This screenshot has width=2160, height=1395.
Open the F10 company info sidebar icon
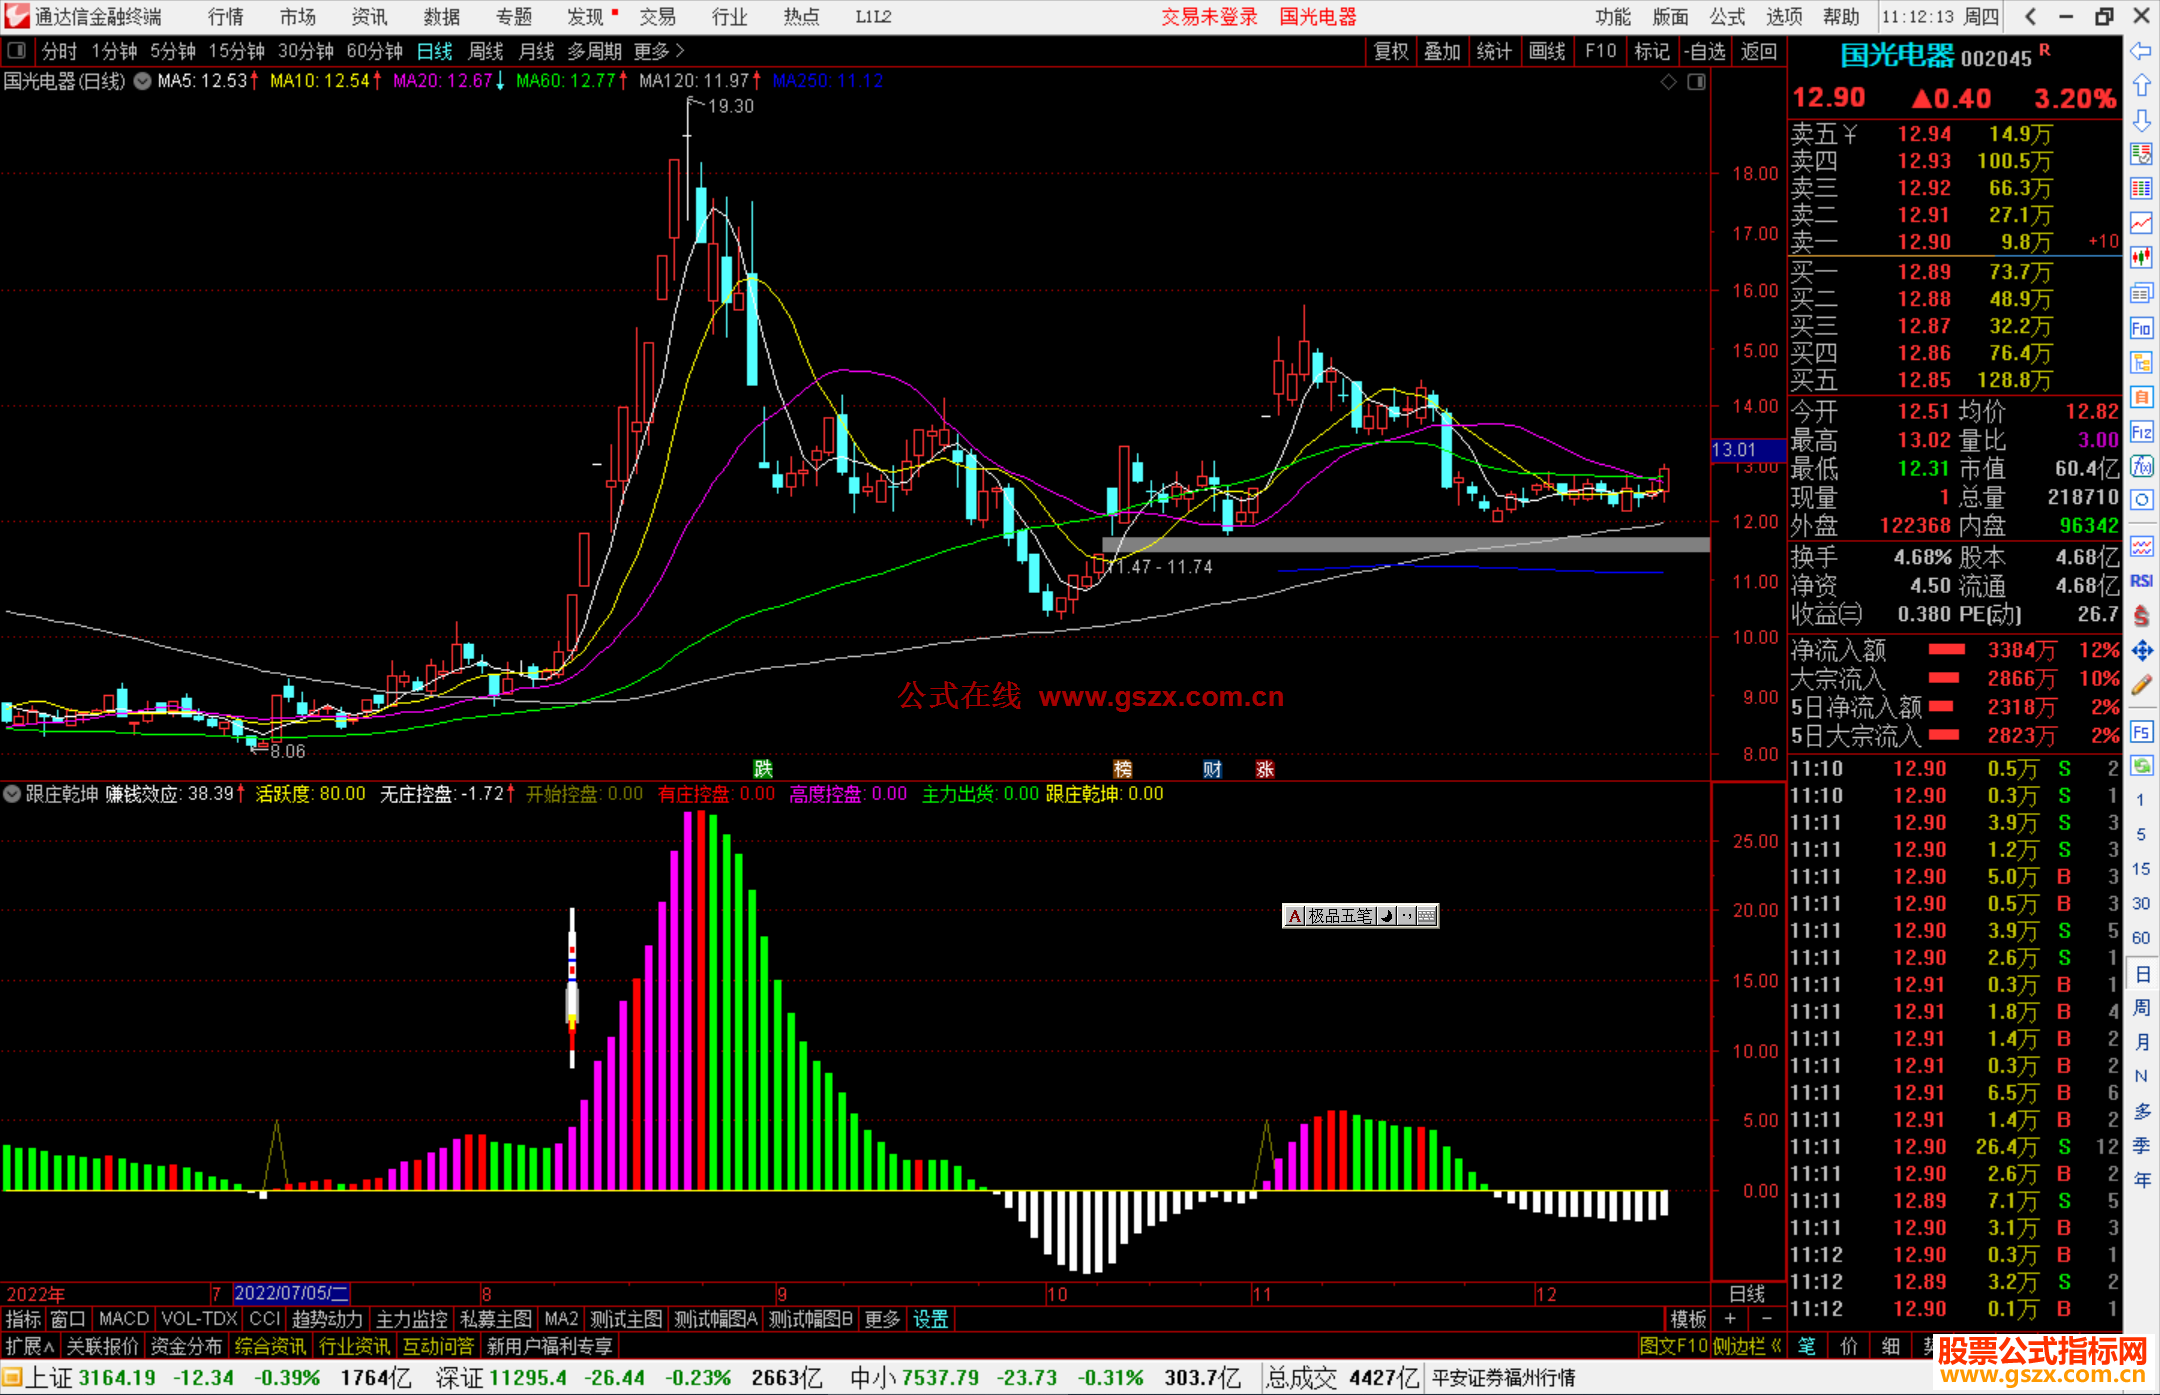[2141, 328]
